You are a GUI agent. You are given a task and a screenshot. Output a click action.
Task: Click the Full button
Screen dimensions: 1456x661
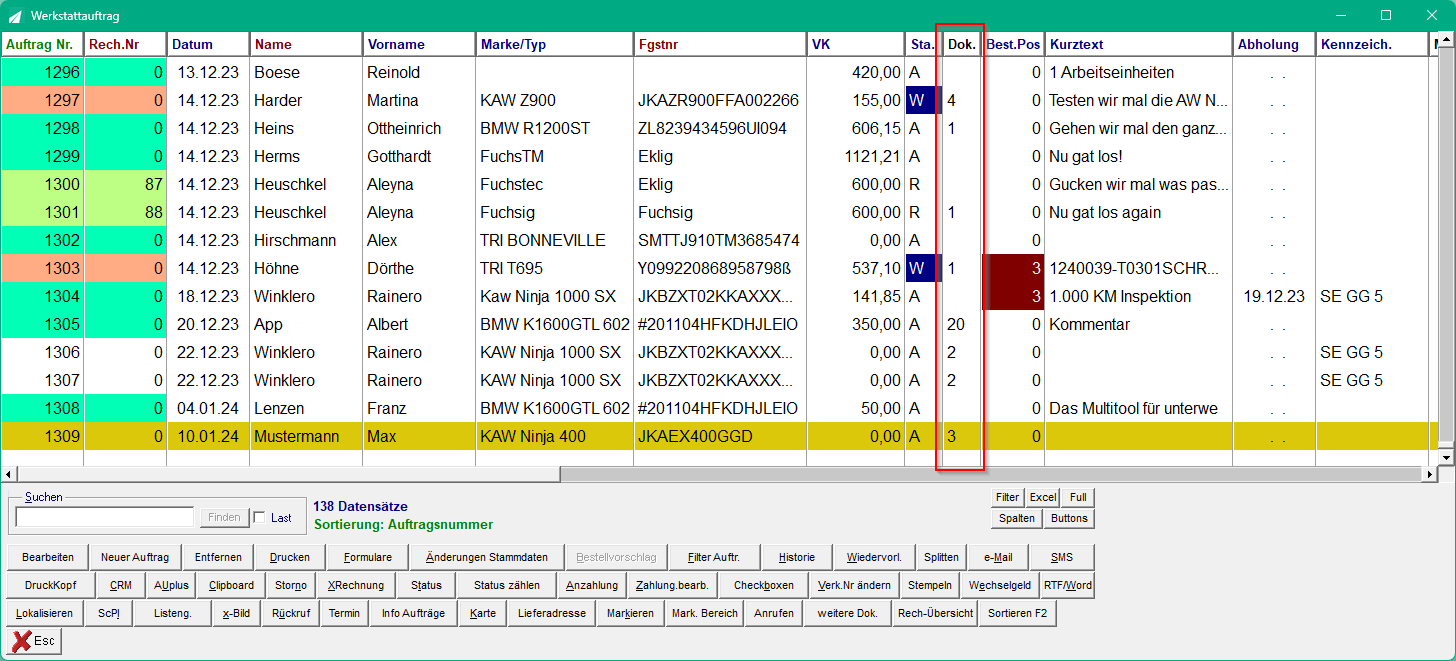tap(1078, 498)
